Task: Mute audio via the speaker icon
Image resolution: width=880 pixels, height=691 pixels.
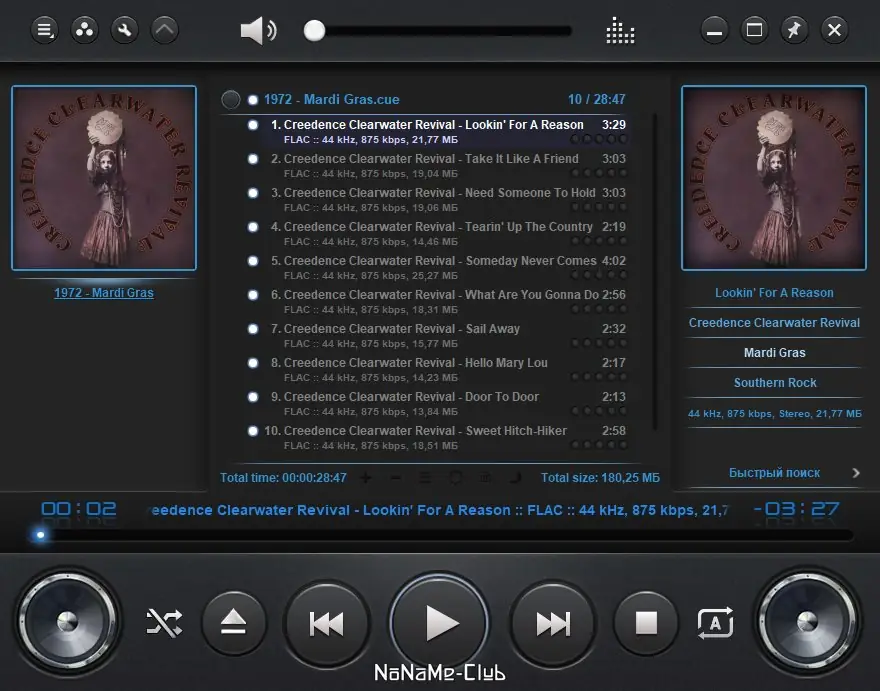Action: [x=258, y=30]
